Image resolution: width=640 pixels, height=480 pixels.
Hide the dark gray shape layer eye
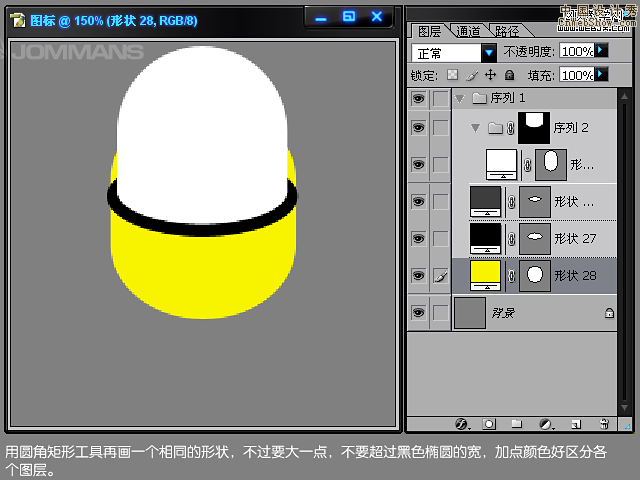[418, 202]
